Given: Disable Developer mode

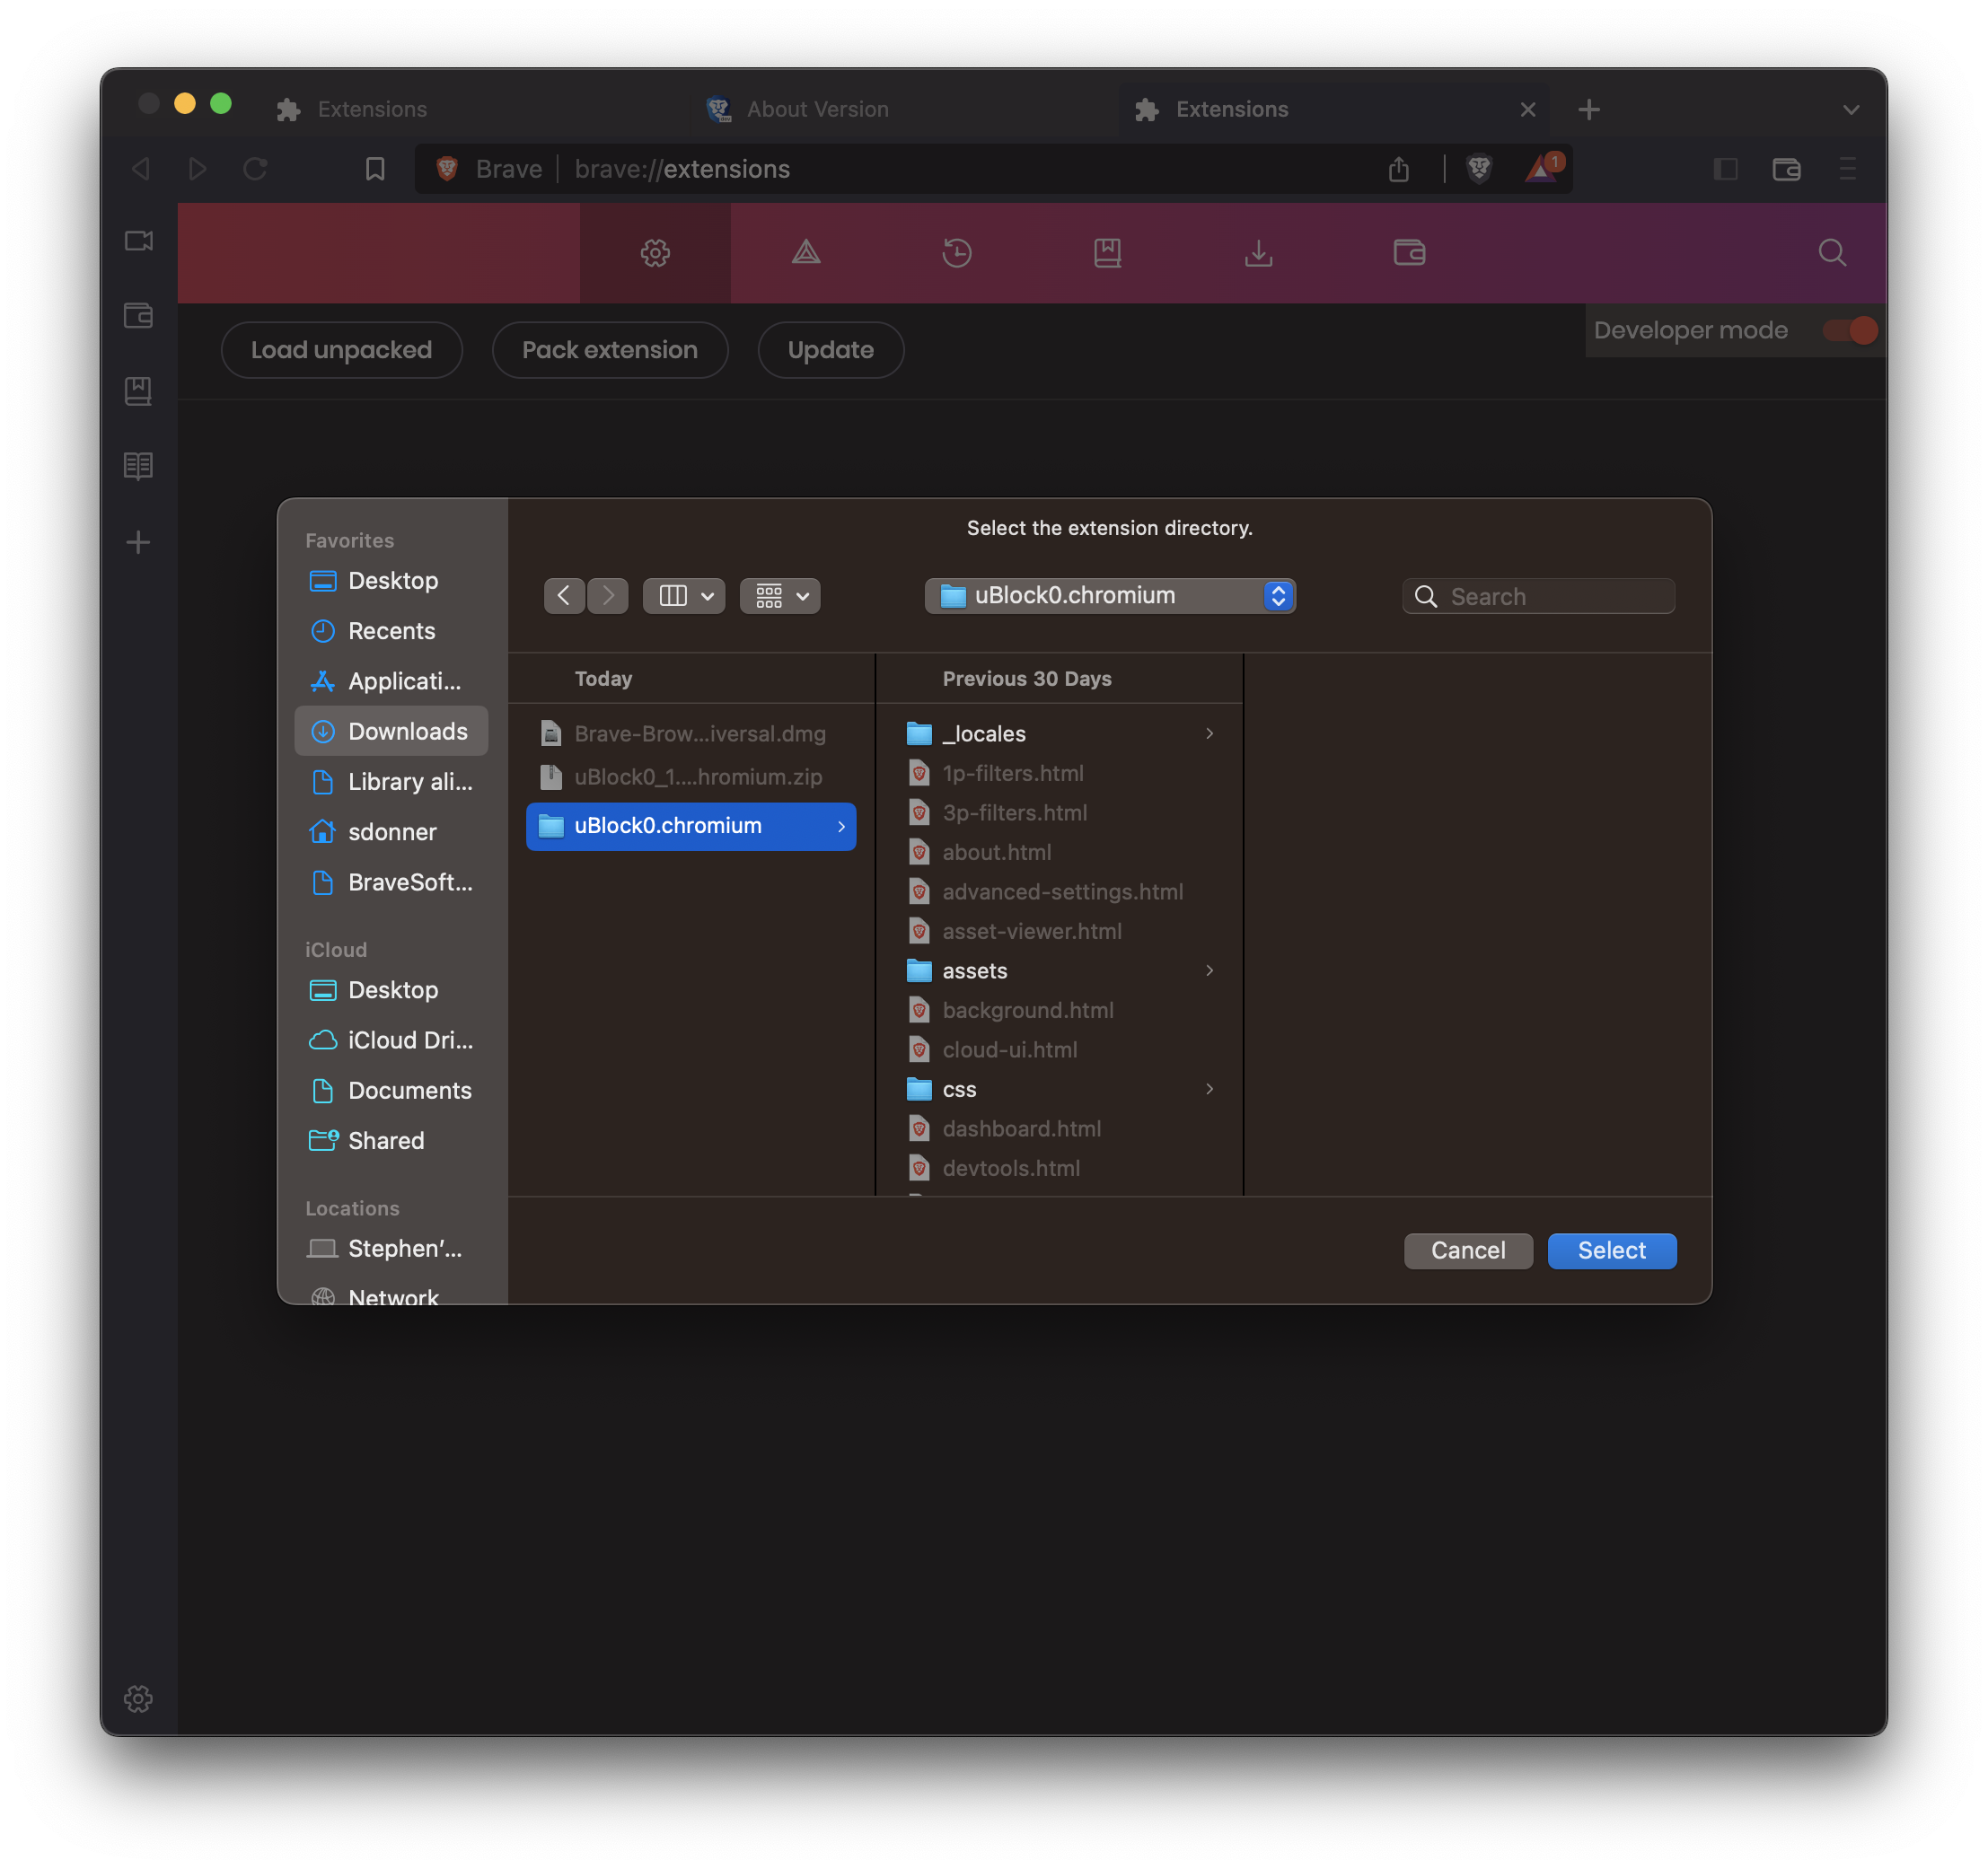Looking at the screenshot, I should 1849,330.
